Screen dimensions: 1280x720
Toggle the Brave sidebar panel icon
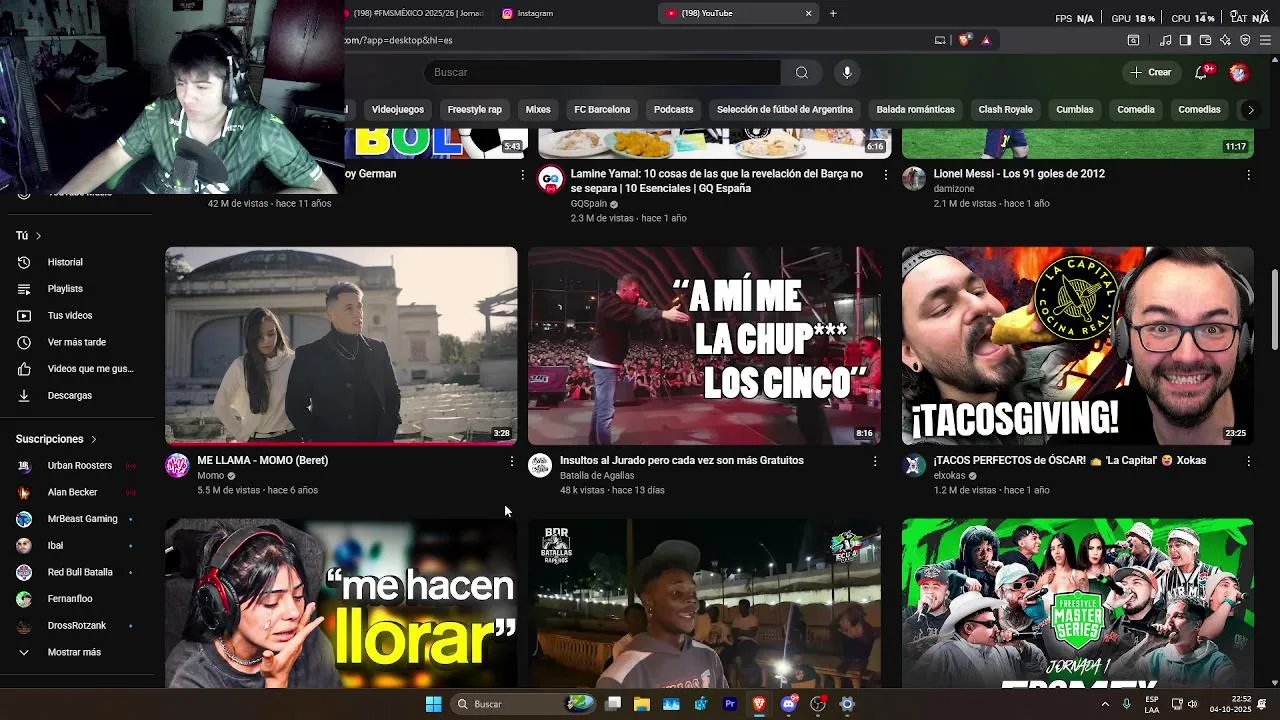[1185, 40]
